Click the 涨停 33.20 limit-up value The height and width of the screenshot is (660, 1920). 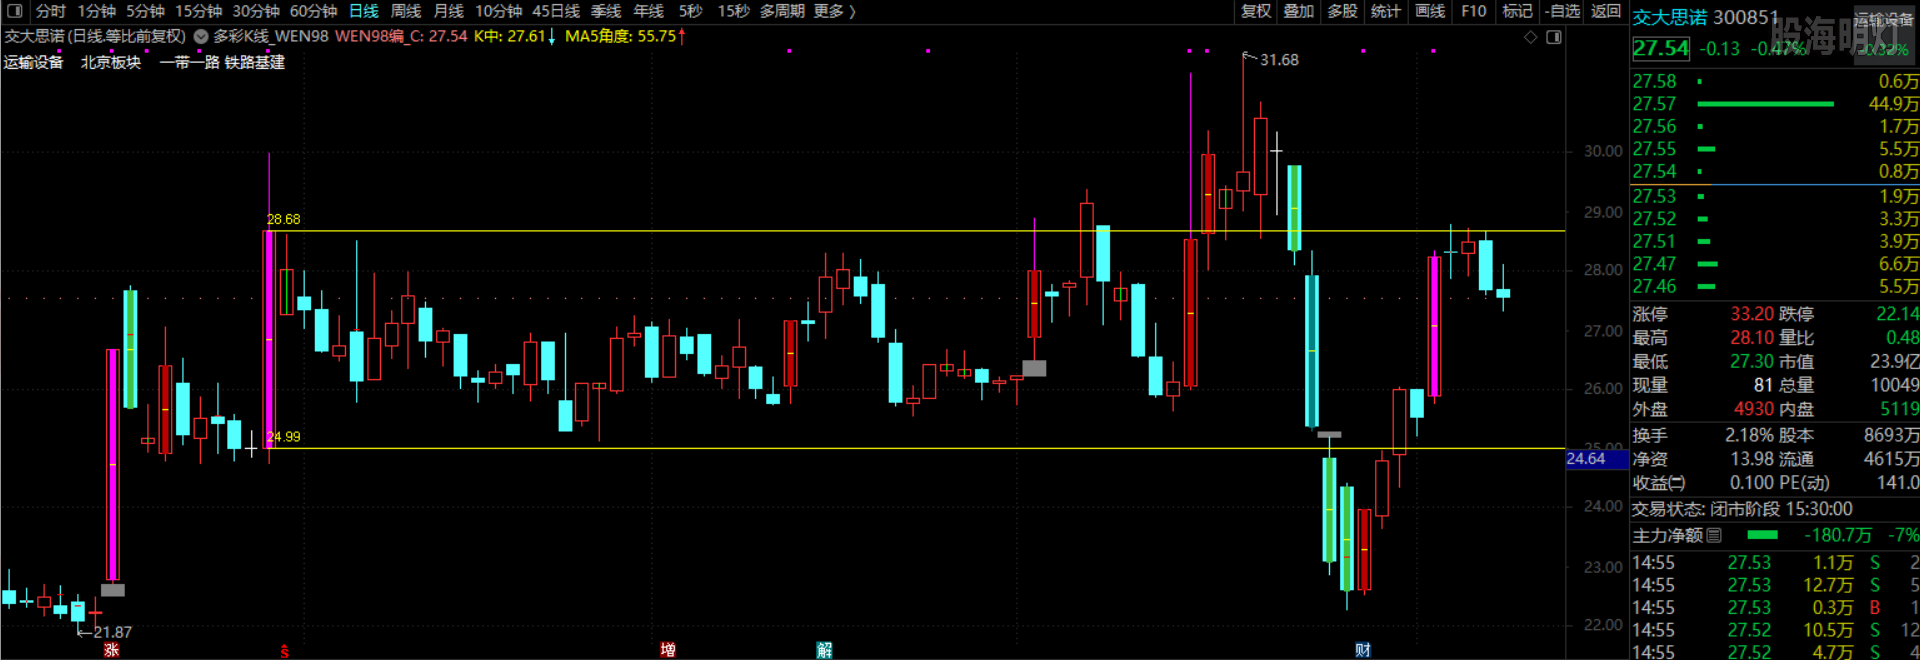tap(1752, 314)
